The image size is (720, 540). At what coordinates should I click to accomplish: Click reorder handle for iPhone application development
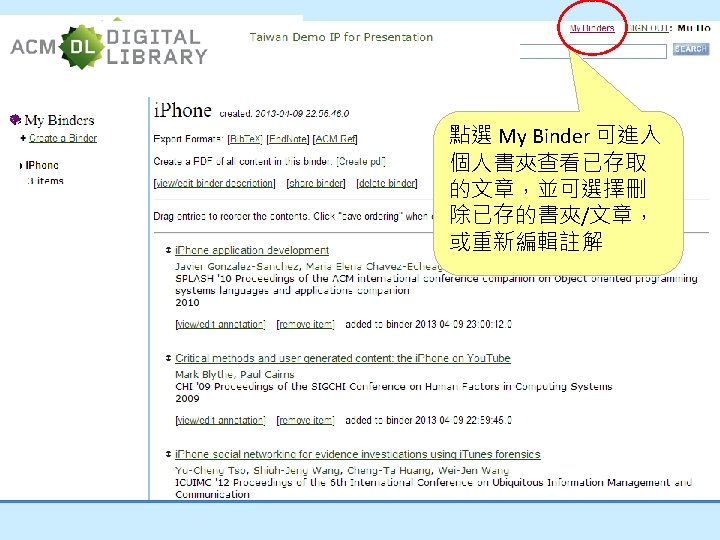[169, 250]
